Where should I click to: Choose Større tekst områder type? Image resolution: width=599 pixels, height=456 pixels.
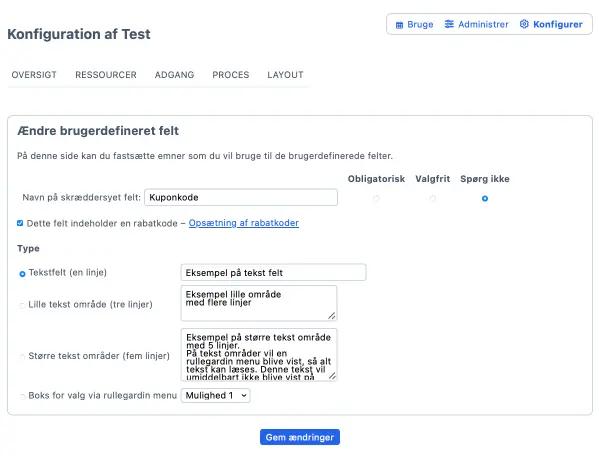pyautogui.click(x=22, y=357)
